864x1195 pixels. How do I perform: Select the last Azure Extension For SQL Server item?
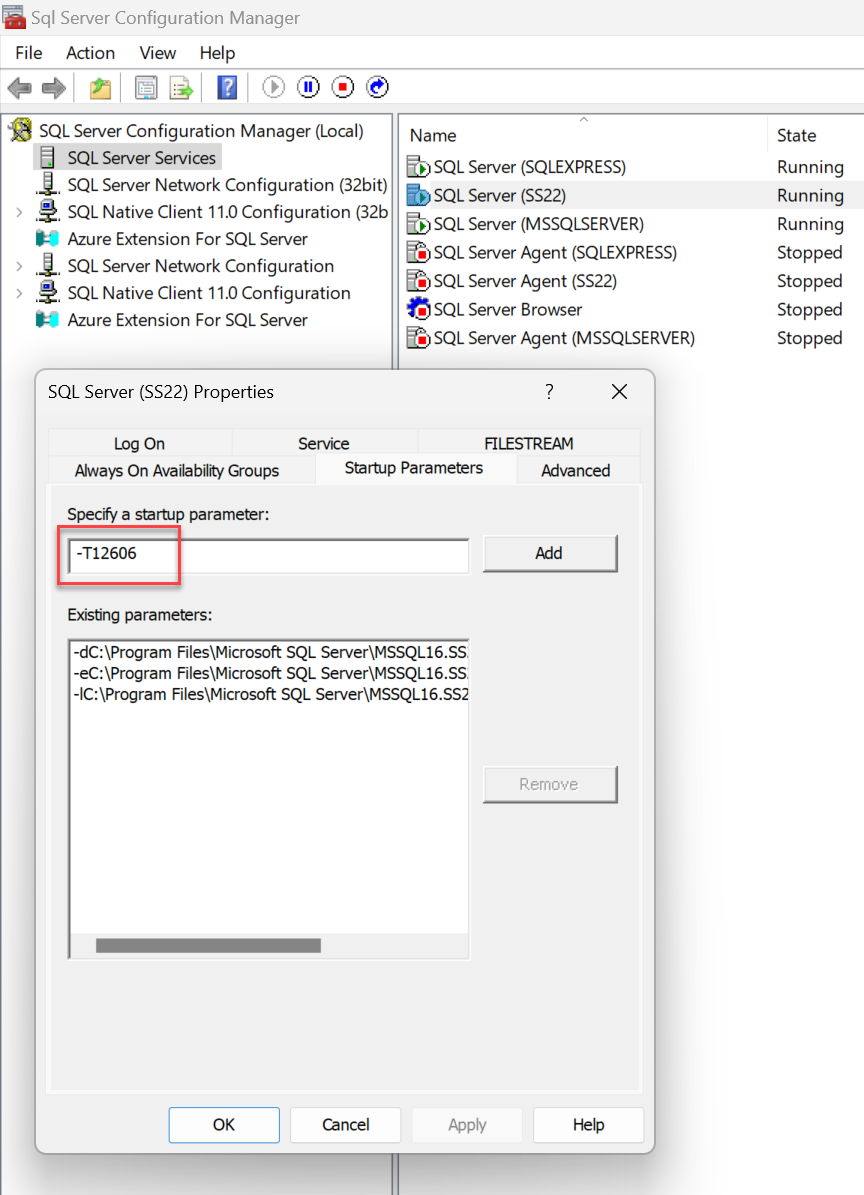tap(187, 320)
